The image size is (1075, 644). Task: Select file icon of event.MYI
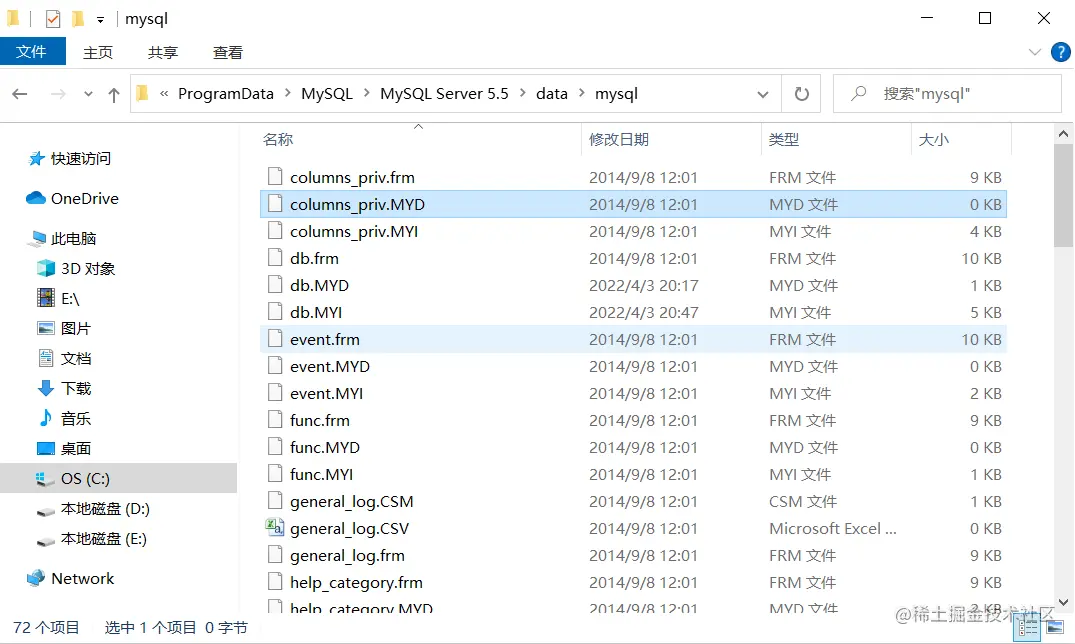coord(275,393)
